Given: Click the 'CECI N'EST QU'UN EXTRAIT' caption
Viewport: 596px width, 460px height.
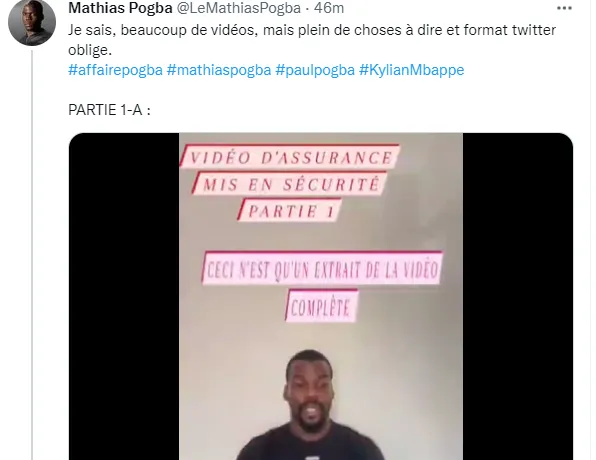Looking at the screenshot, I should (x=322, y=268).
